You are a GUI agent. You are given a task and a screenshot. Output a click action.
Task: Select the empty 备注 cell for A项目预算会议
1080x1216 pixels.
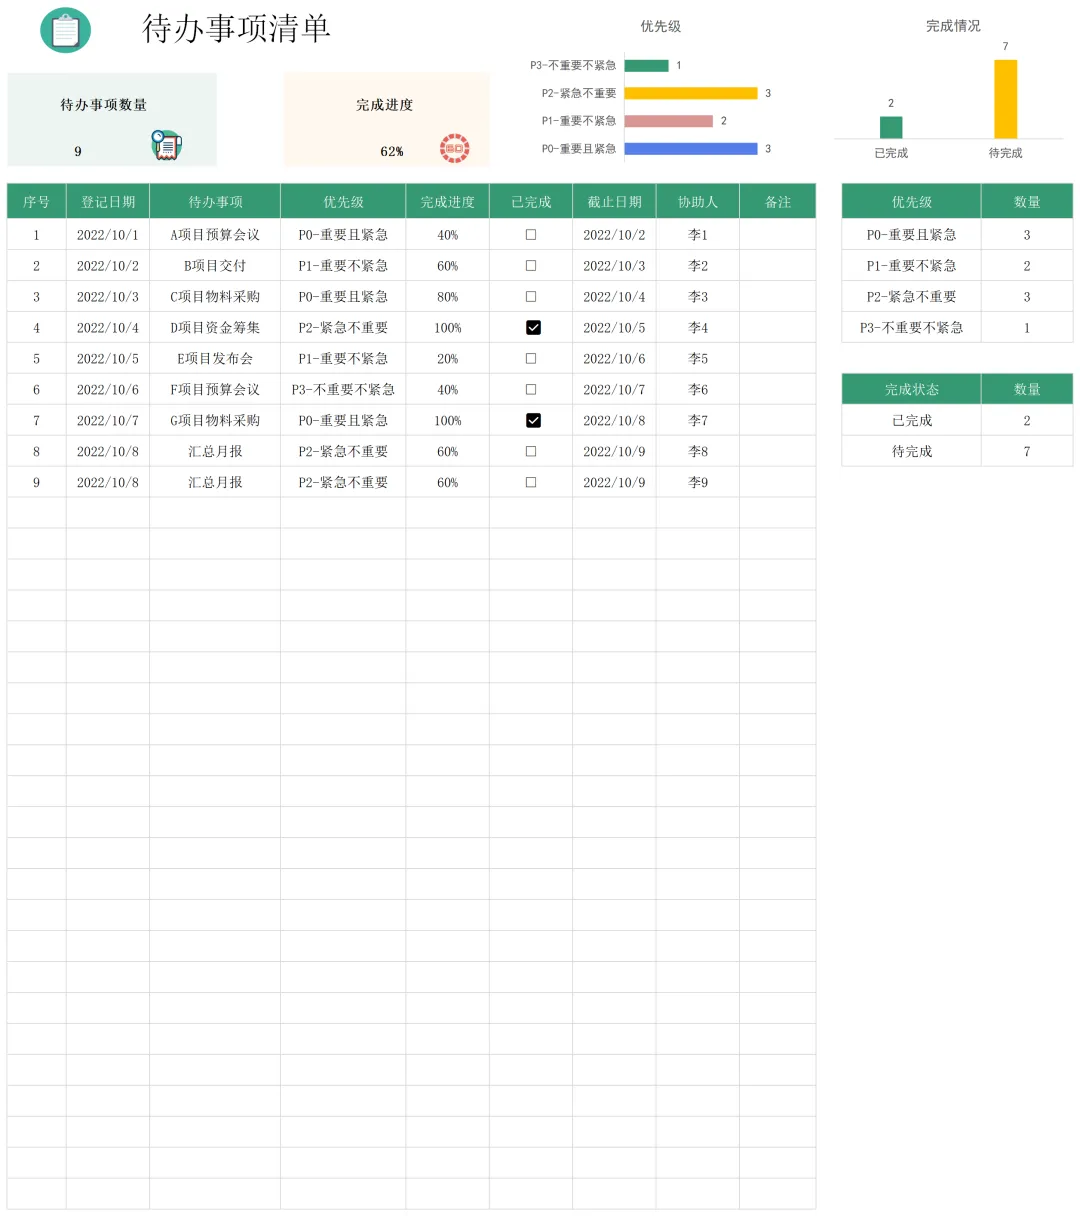point(778,235)
